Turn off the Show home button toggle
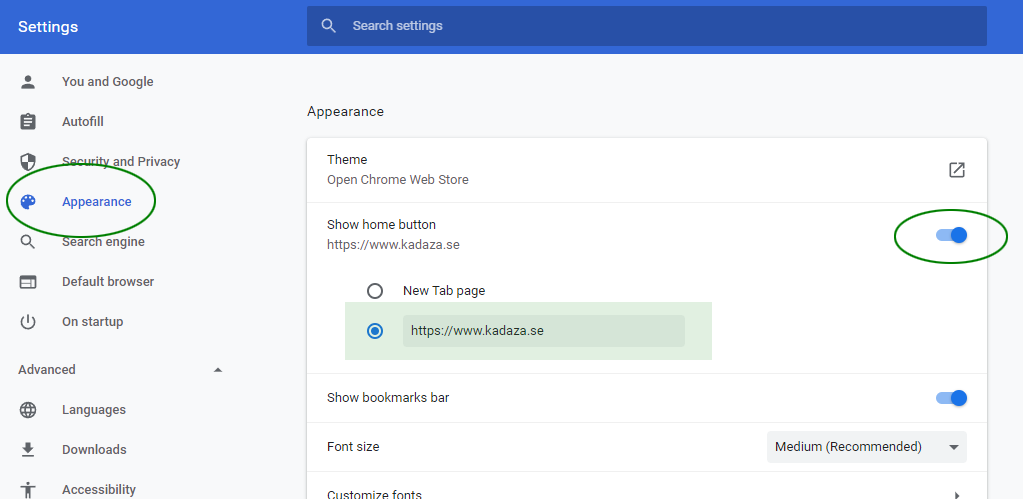 (951, 235)
